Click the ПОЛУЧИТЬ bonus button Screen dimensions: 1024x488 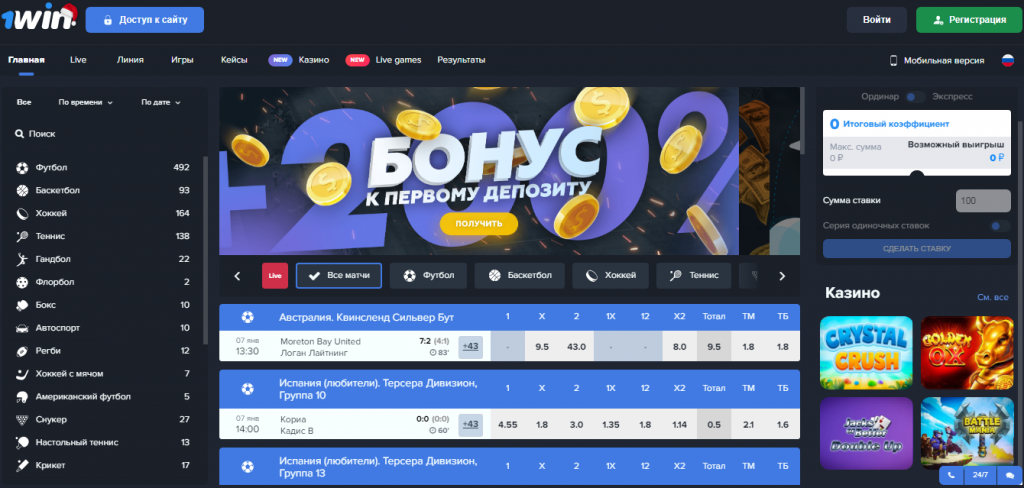479,223
